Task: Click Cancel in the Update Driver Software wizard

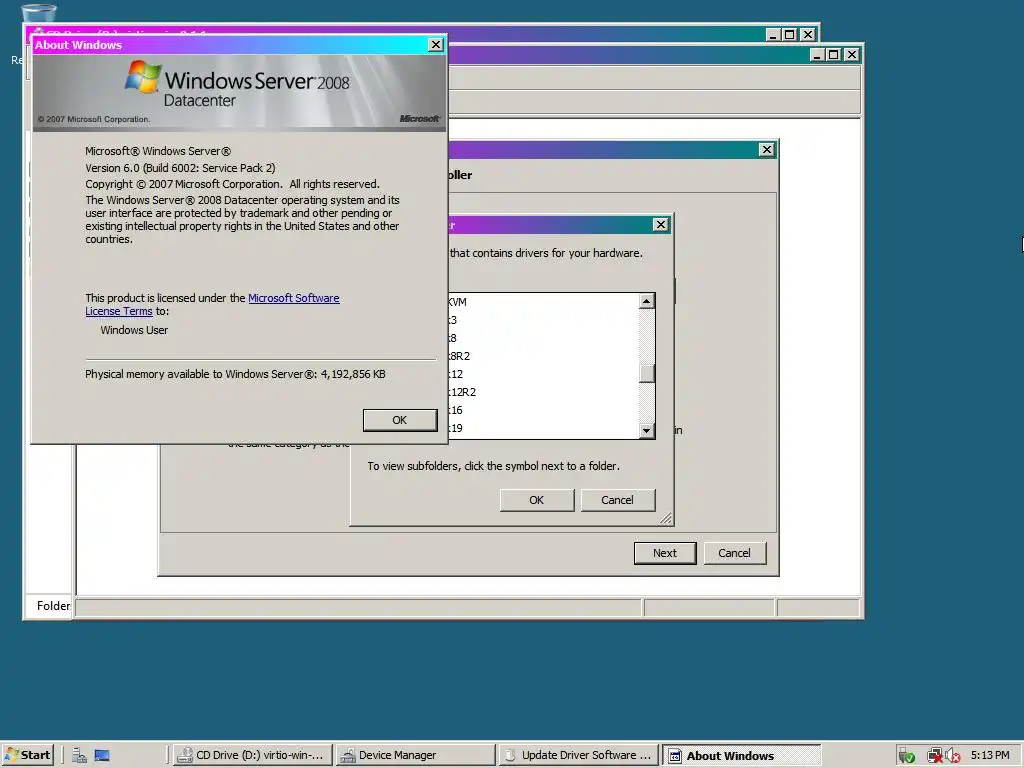Action: point(734,553)
